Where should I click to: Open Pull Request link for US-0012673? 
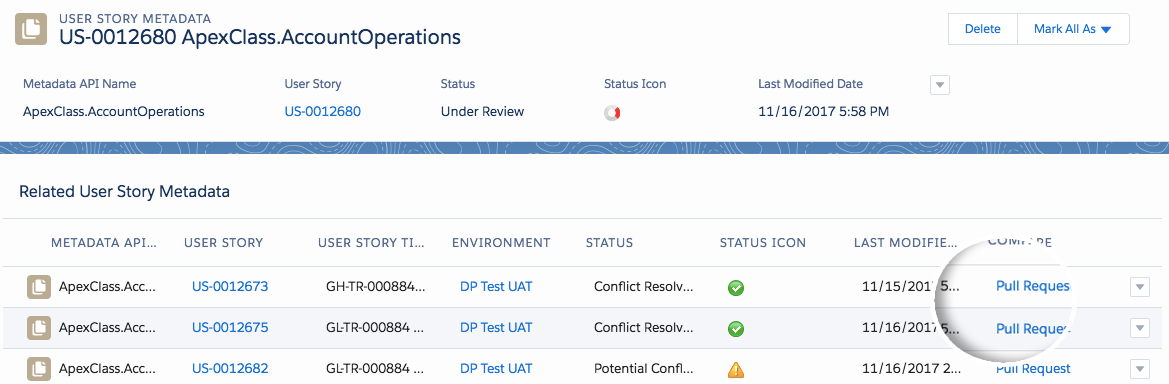(x=1033, y=286)
